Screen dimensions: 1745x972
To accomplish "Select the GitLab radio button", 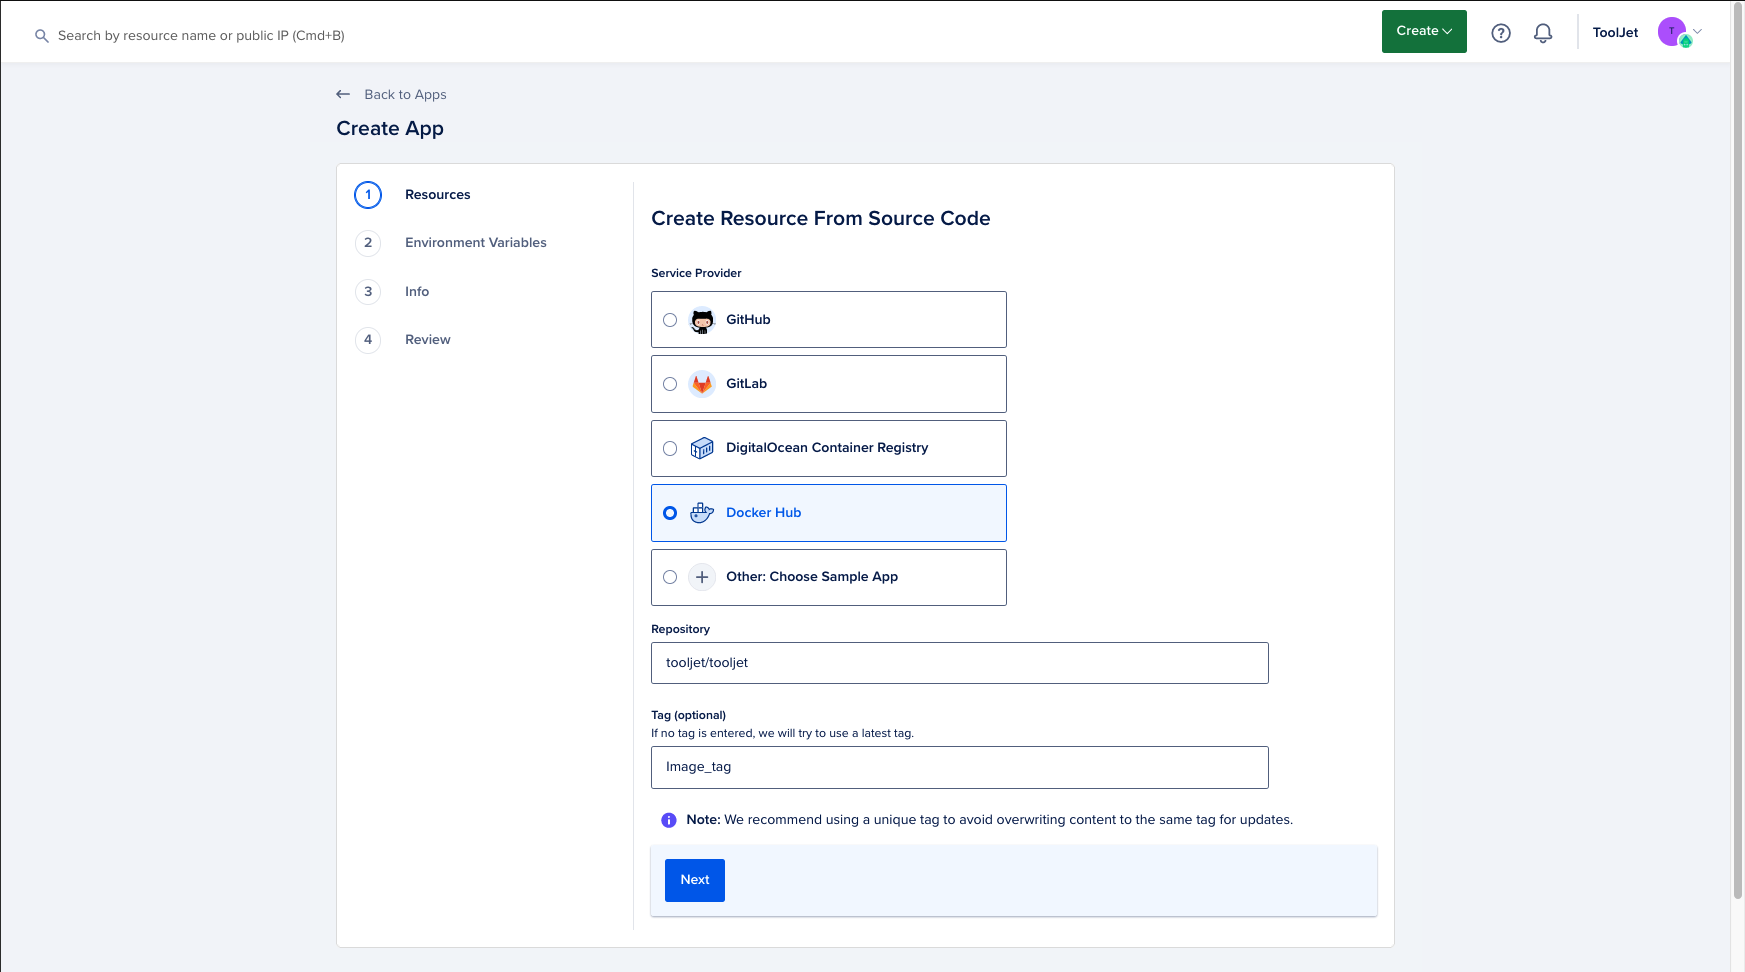I will [x=670, y=384].
